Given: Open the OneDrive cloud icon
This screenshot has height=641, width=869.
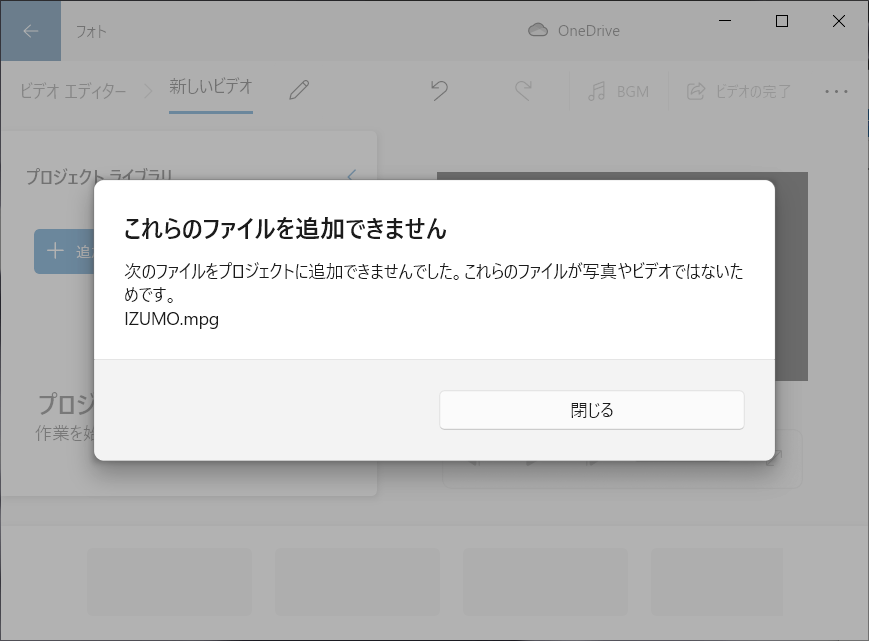Looking at the screenshot, I should pyautogui.click(x=538, y=30).
